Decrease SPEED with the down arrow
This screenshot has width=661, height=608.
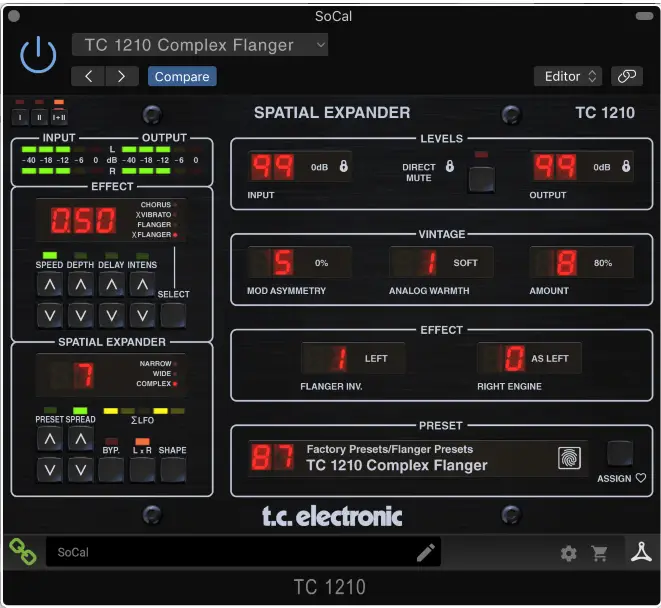point(50,315)
